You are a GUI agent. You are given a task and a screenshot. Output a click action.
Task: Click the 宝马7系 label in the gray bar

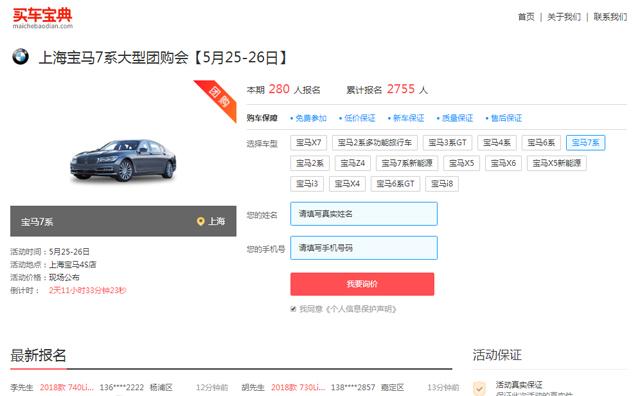tap(37, 222)
